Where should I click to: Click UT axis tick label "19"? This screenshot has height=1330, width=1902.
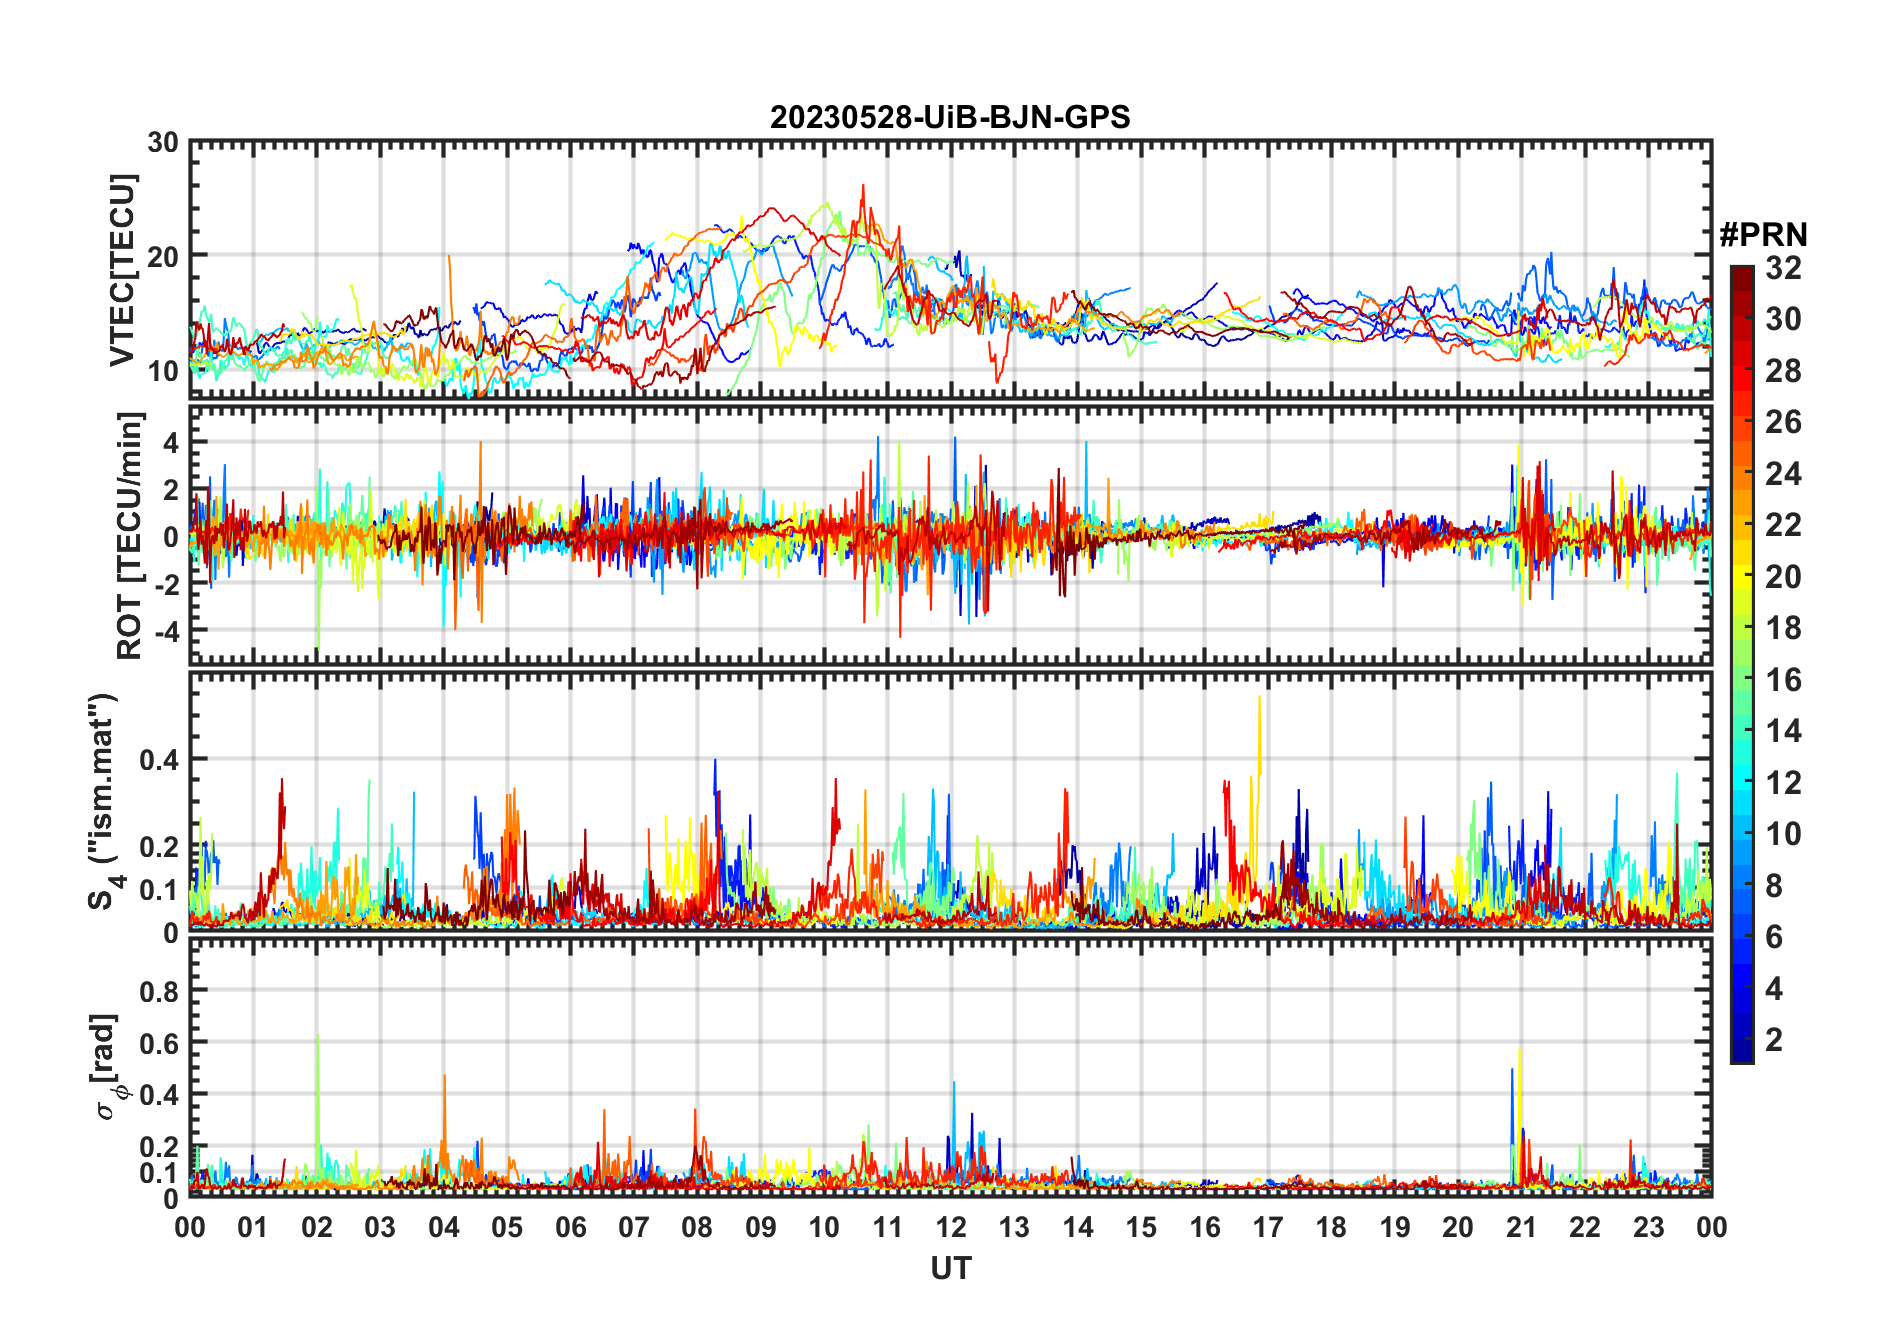point(1395,1227)
